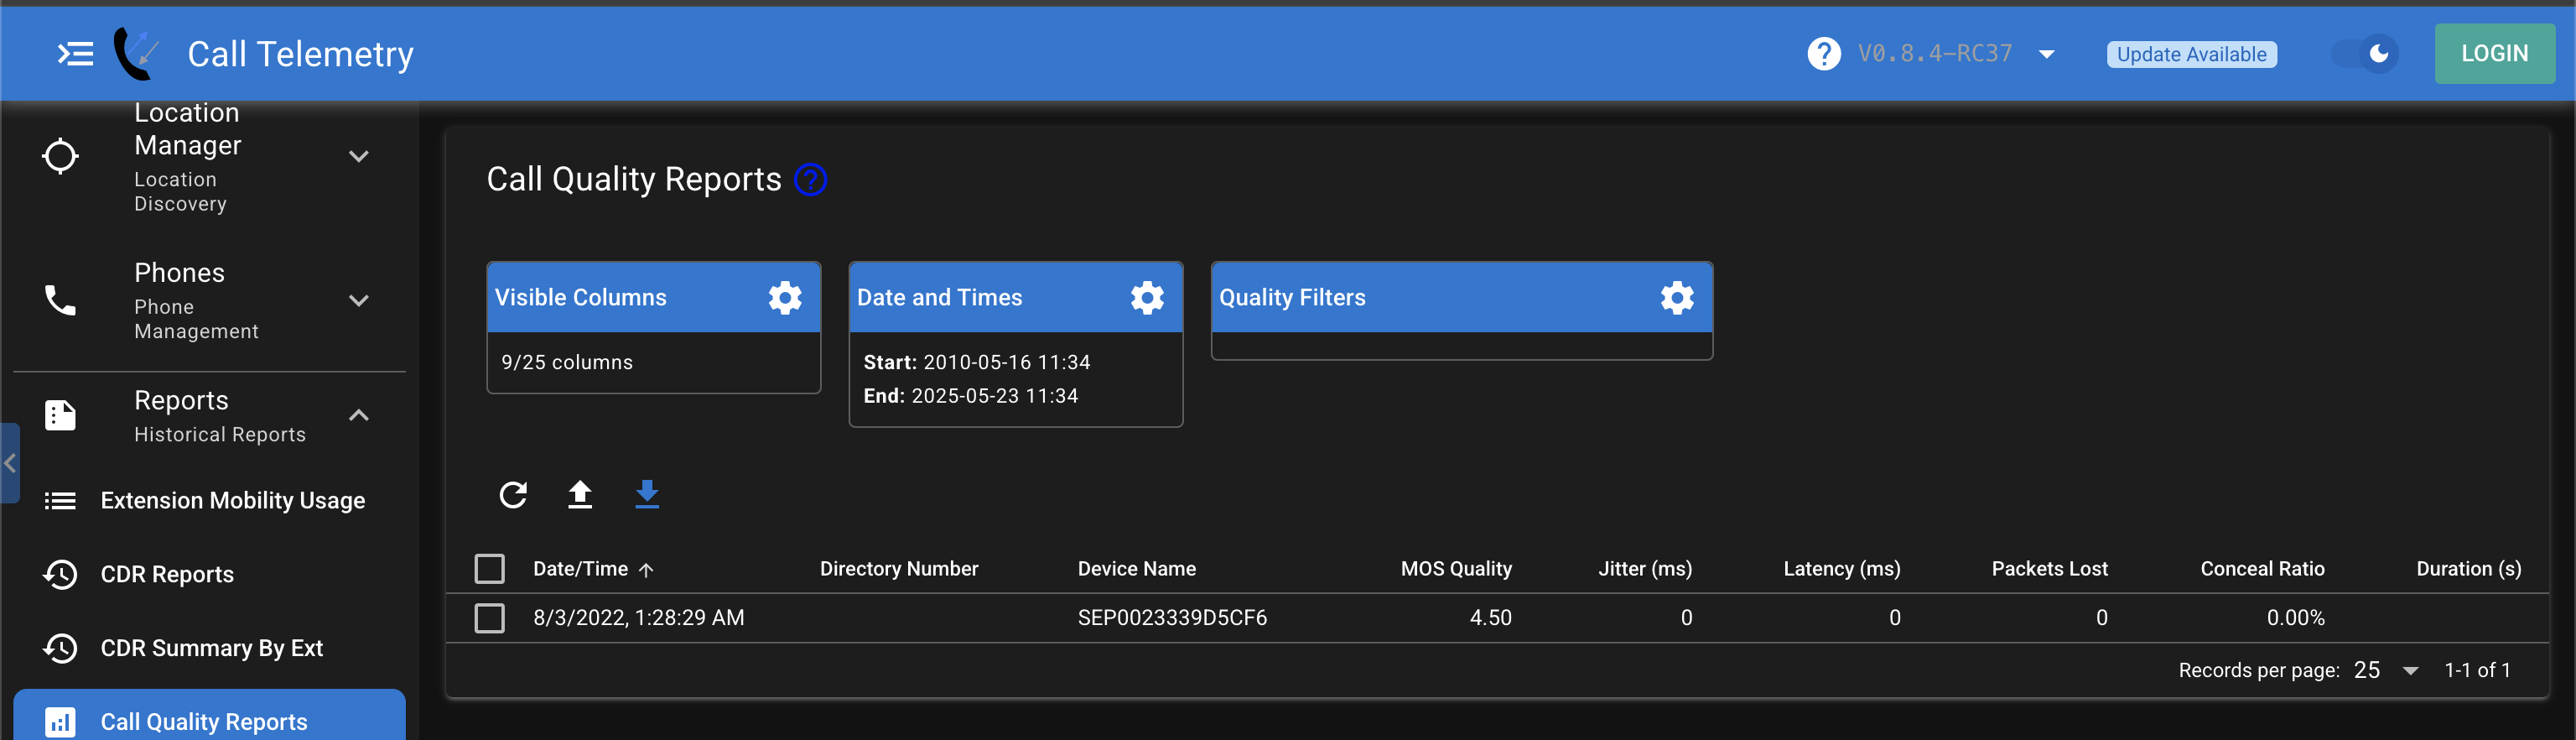Click the CDR Summary By Ext history icon

coord(60,648)
